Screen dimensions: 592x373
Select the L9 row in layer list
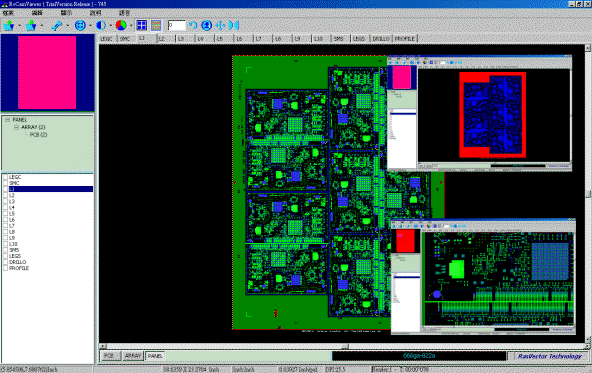(48, 238)
